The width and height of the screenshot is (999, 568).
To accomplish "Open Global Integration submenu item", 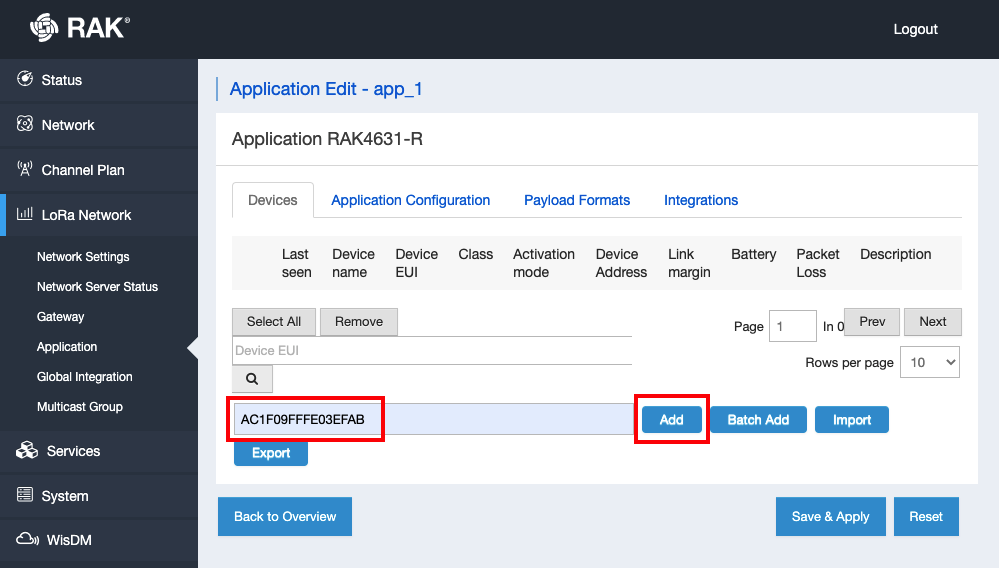I will [x=85, y=376].
